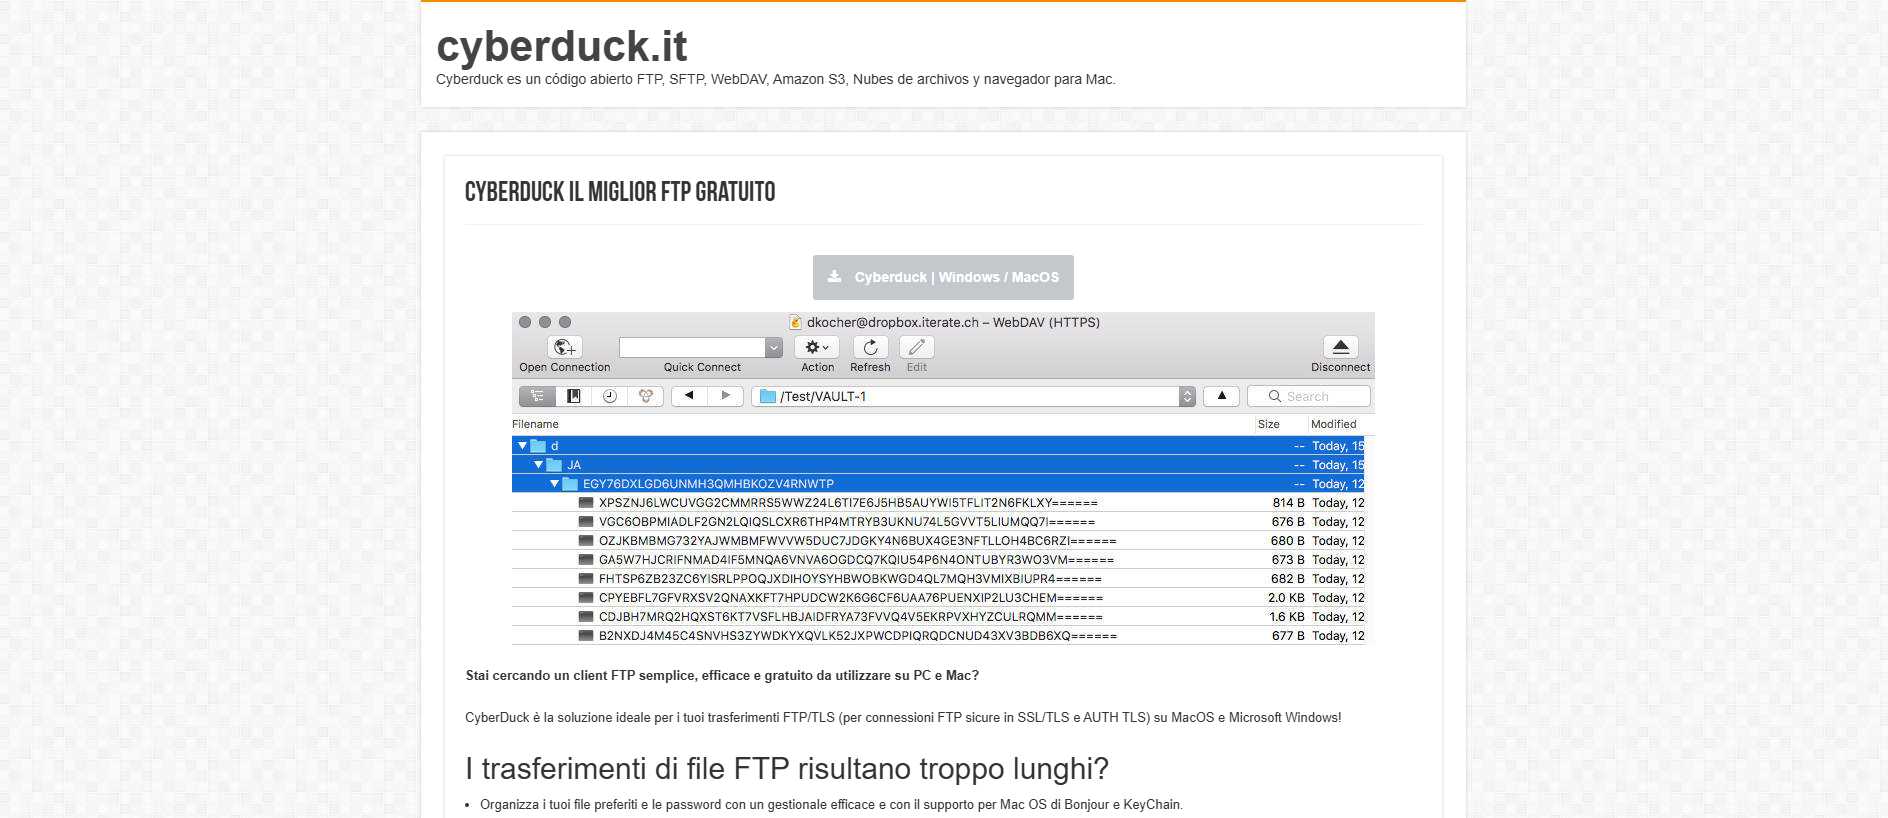Select file name starting B2NXDJ4M45C4SNVHS

[858, 636]
